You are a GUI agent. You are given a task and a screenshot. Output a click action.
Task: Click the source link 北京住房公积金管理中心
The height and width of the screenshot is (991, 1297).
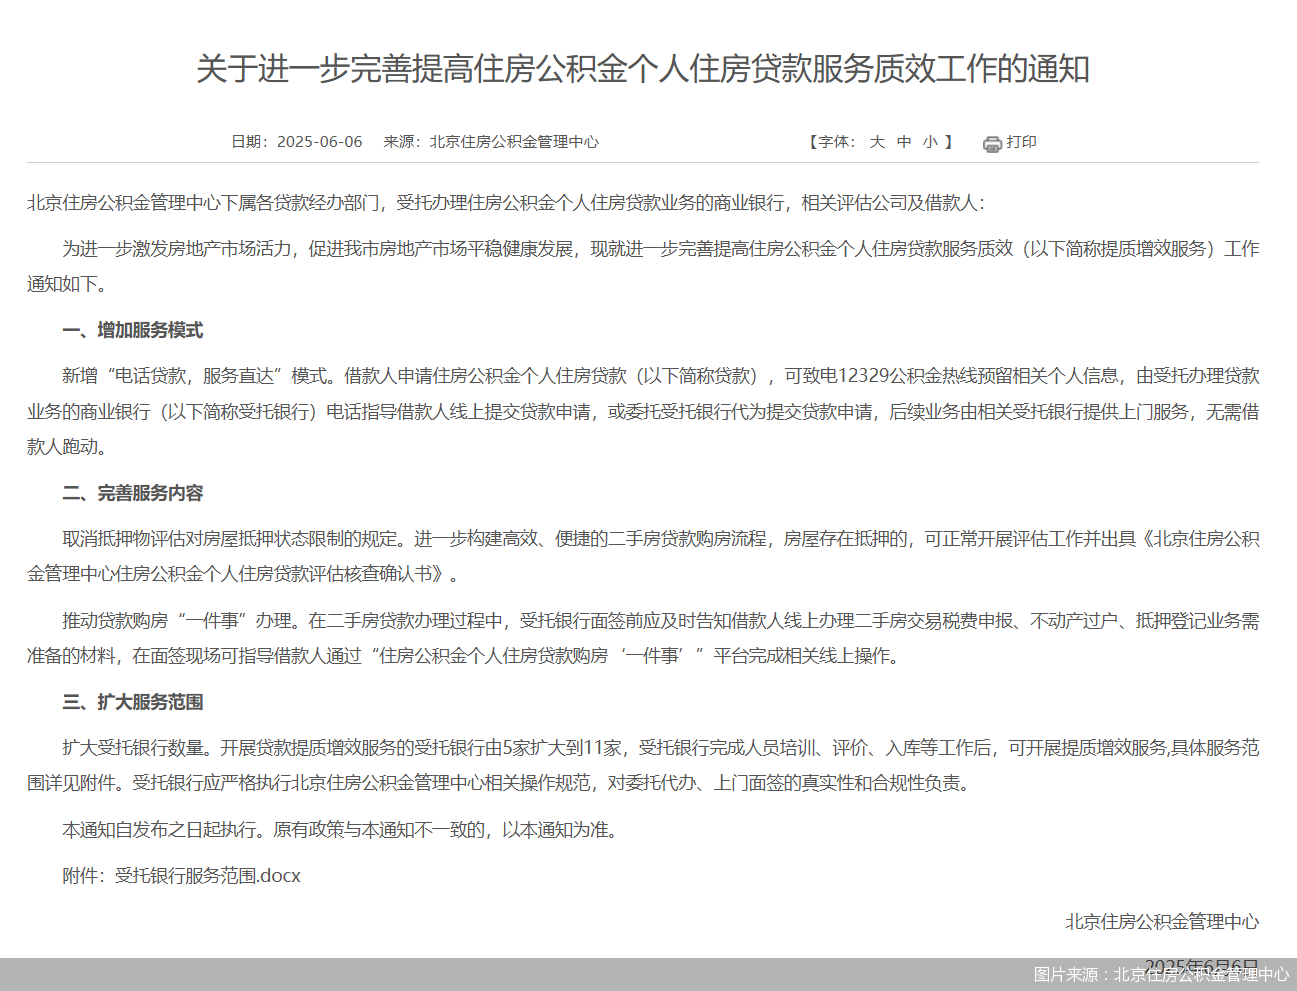click(516, 142)
